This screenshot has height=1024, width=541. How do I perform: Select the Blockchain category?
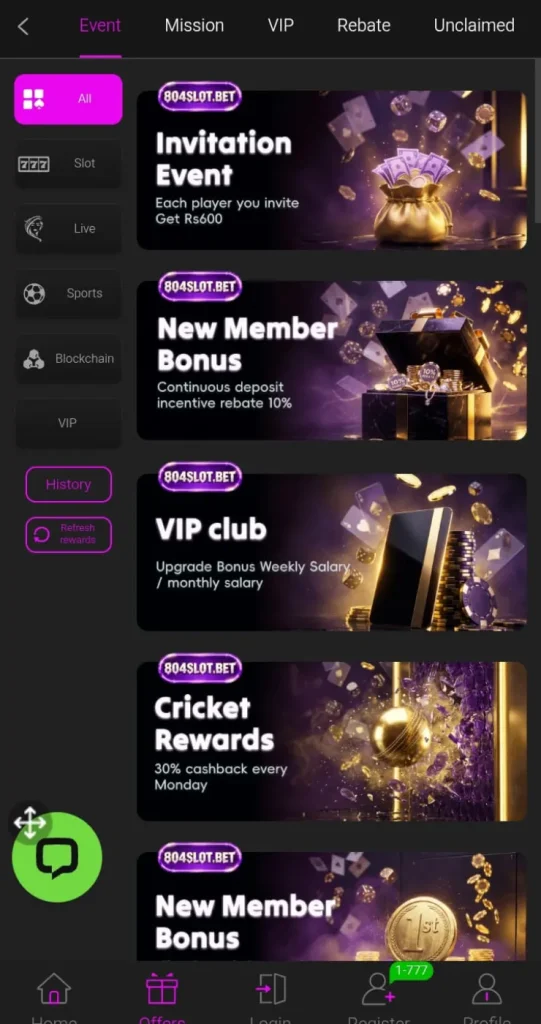click(x=68, y=359)
